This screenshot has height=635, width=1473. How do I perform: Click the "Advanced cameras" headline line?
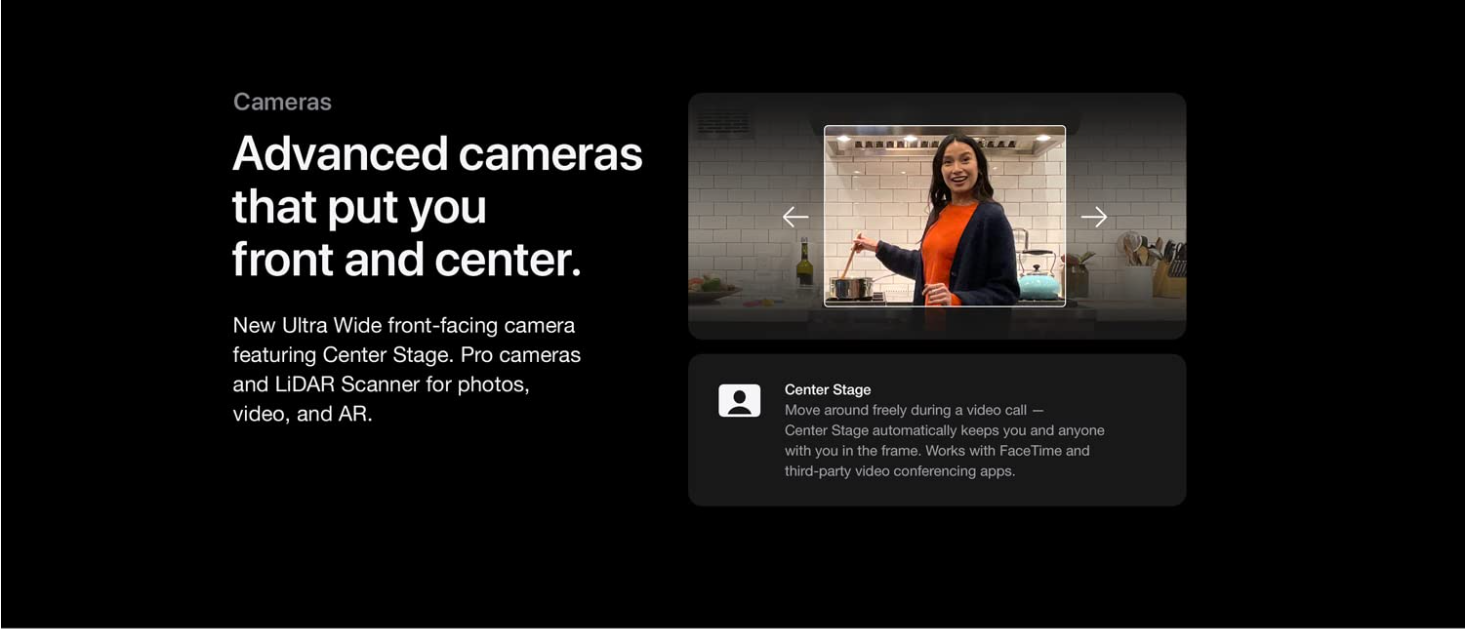click(x=437, y=154)
